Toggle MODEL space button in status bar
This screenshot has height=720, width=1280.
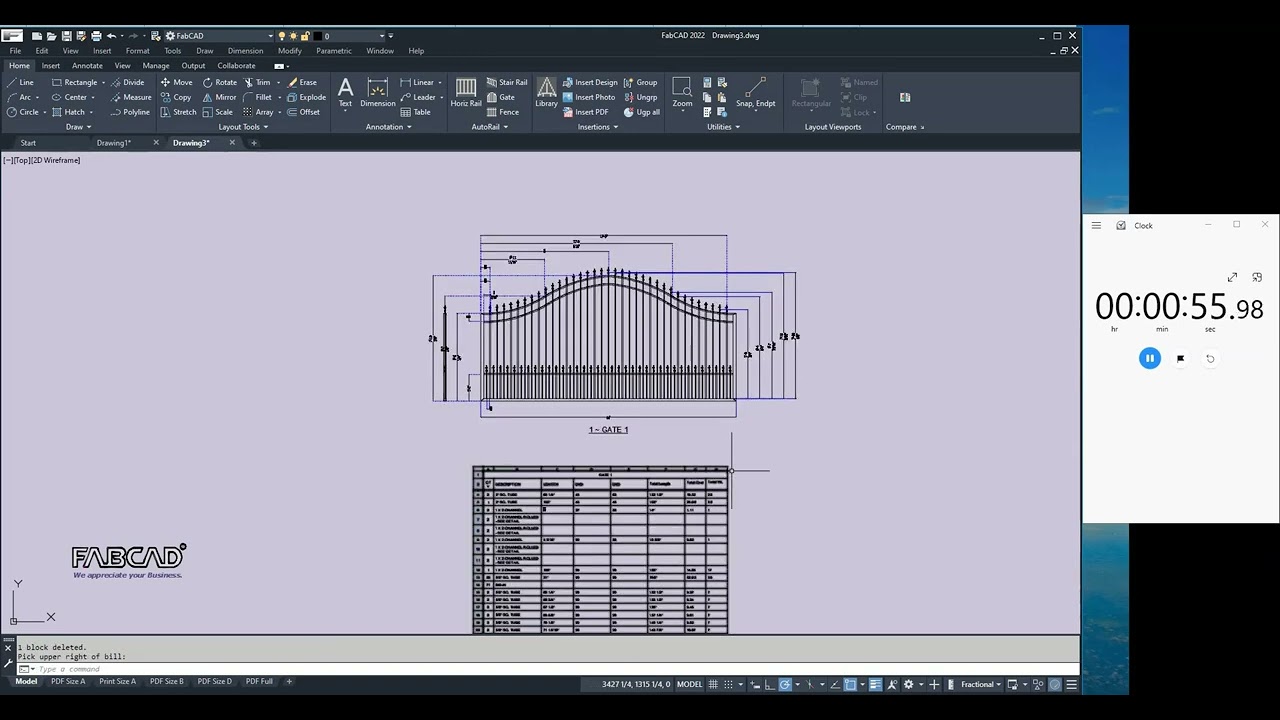[x=690, y=684]
